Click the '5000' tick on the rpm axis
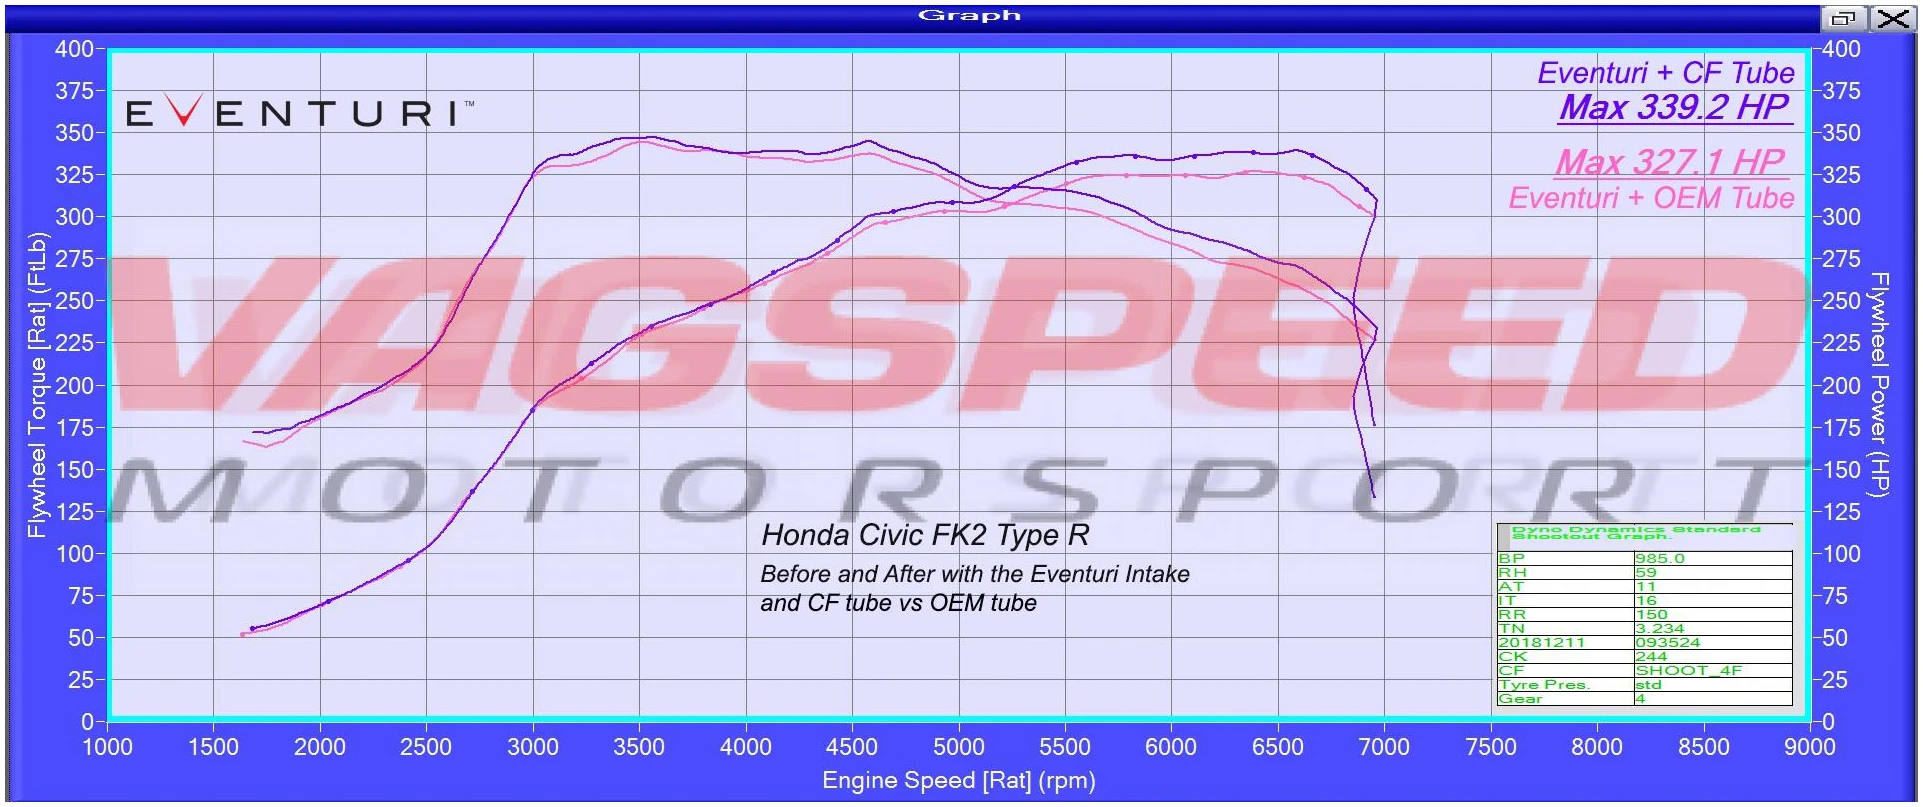The image size is (1923, 807). 959,747
